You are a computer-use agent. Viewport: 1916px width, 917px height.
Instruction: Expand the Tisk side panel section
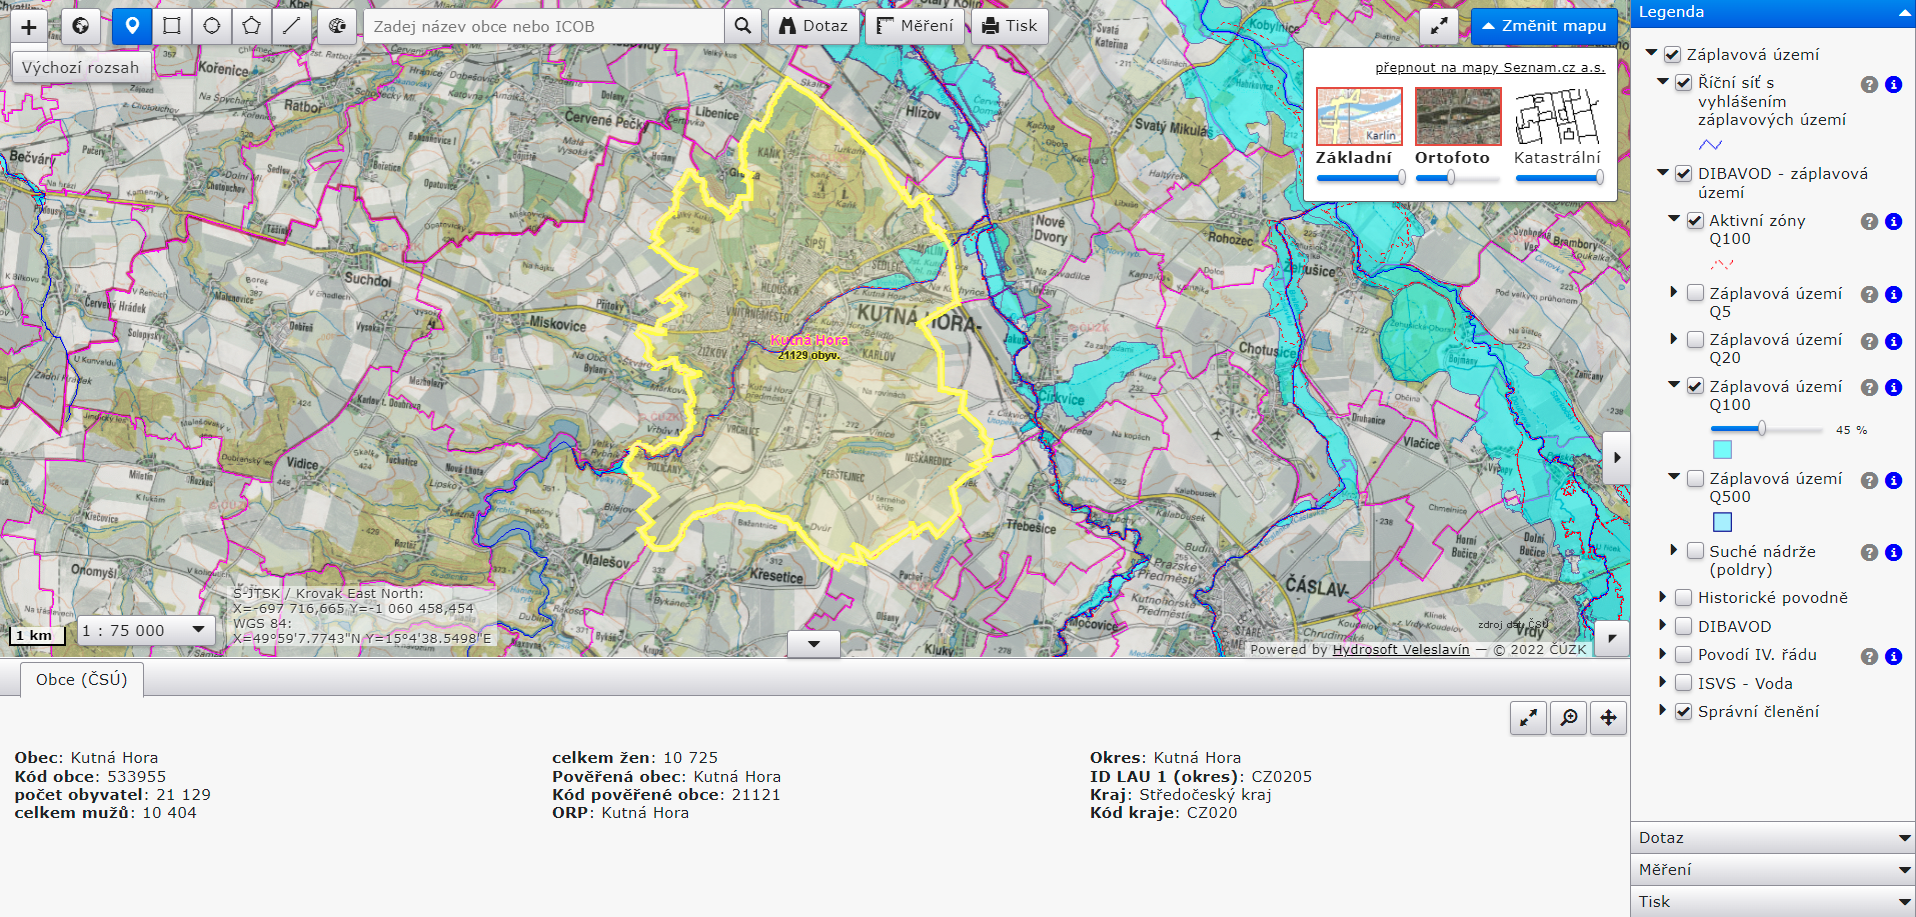(x=1773, y=902)
